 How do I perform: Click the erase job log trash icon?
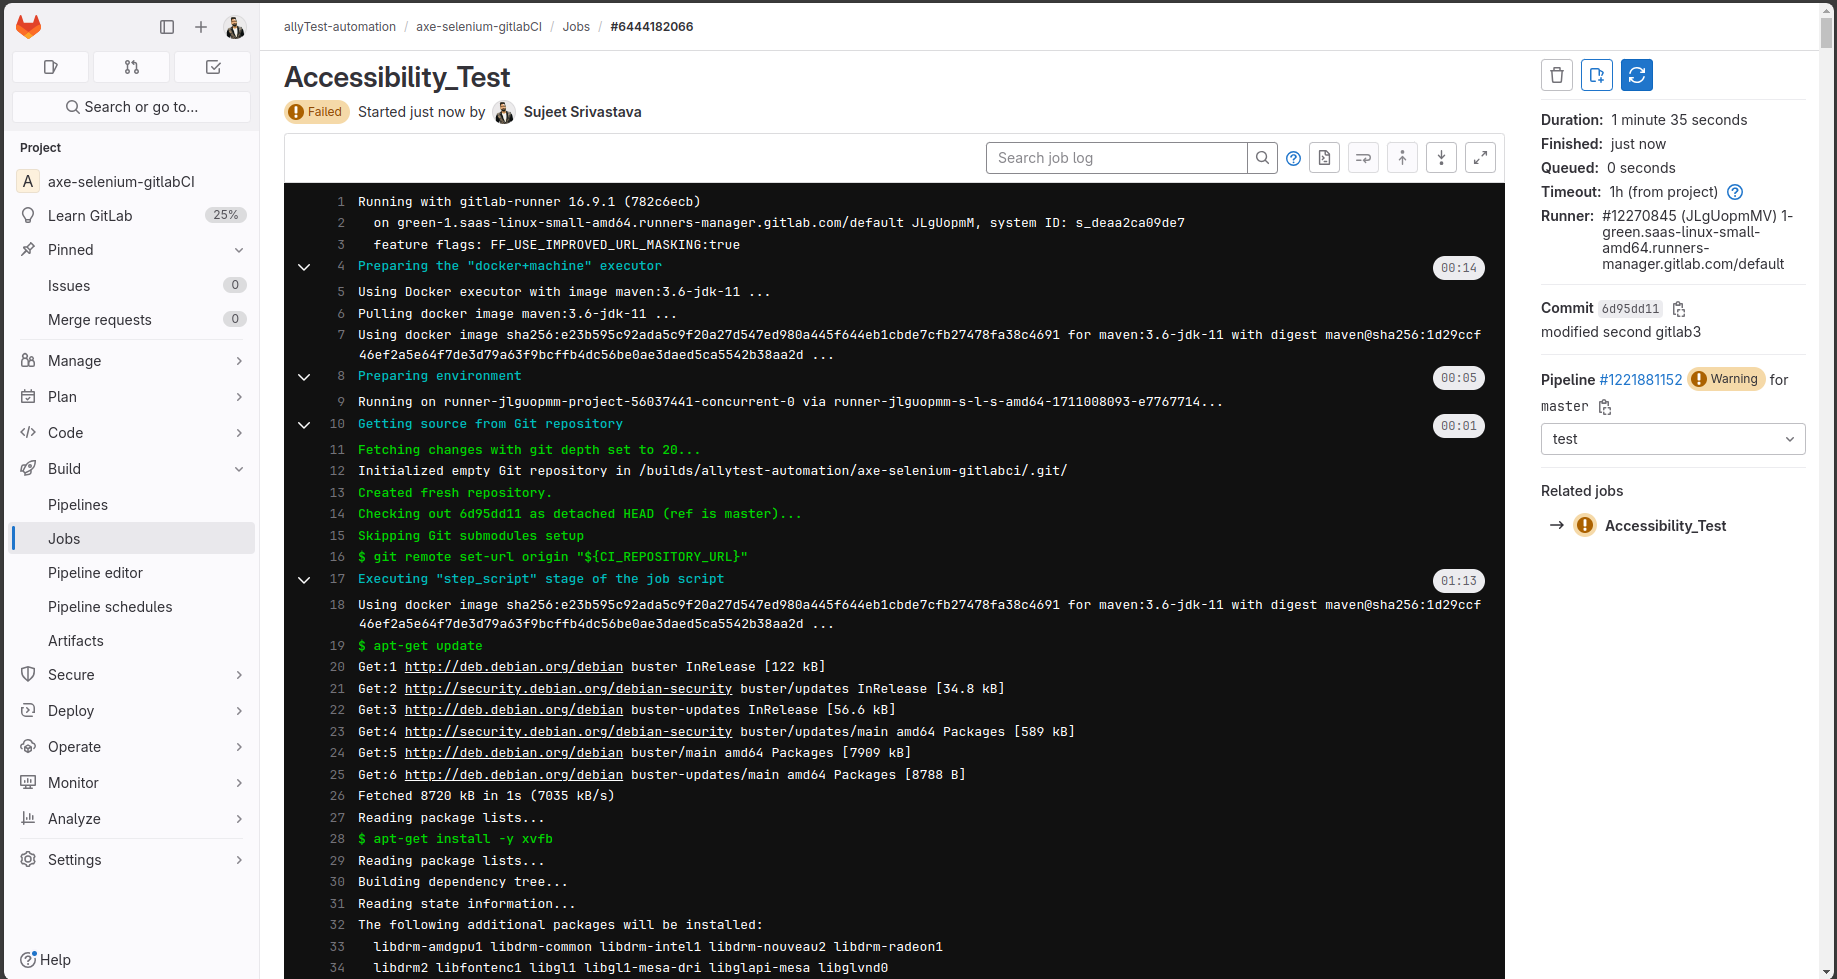1556,75
